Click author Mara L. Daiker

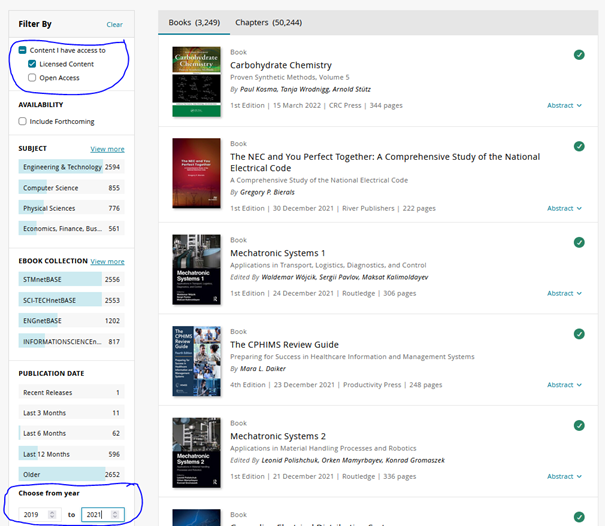(263, 369)
